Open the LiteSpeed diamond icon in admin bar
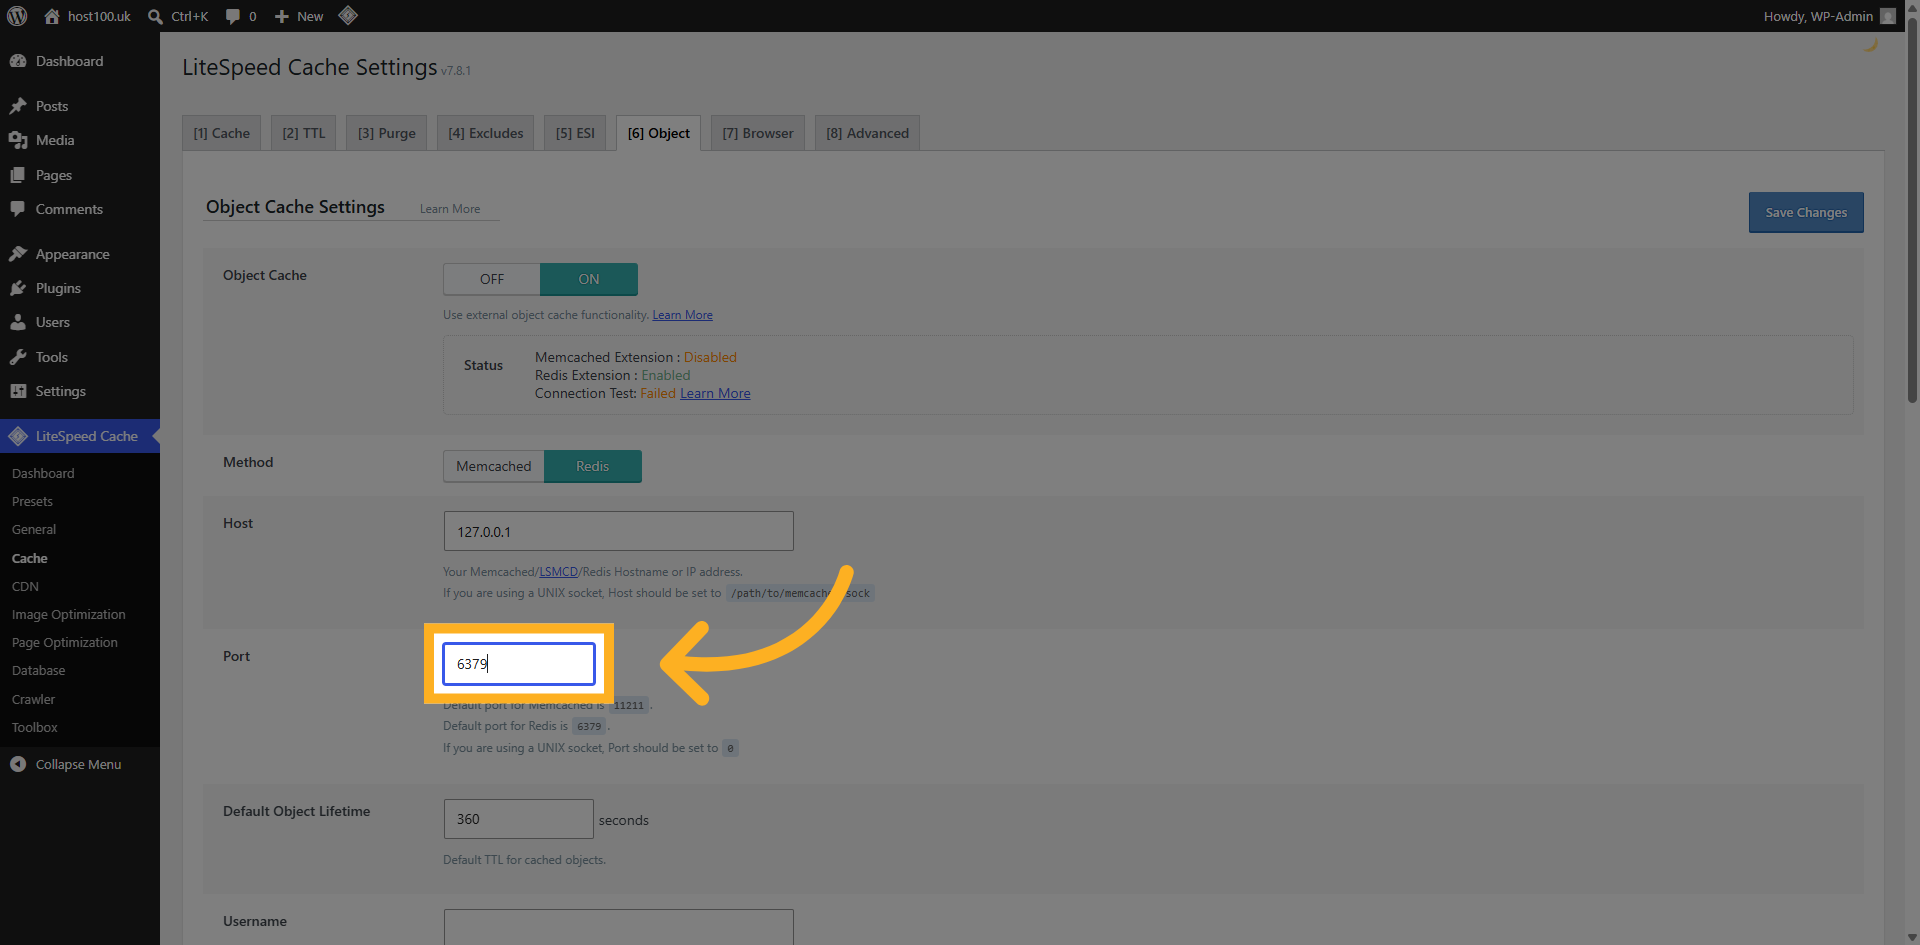1920x945 pixels. tap(348, 15)
